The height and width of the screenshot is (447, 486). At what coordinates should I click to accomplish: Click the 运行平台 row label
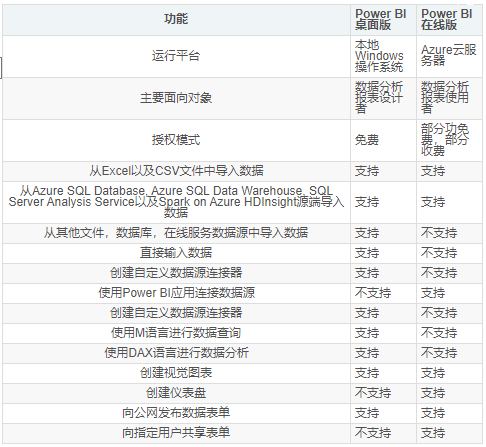tap(176, 56)
